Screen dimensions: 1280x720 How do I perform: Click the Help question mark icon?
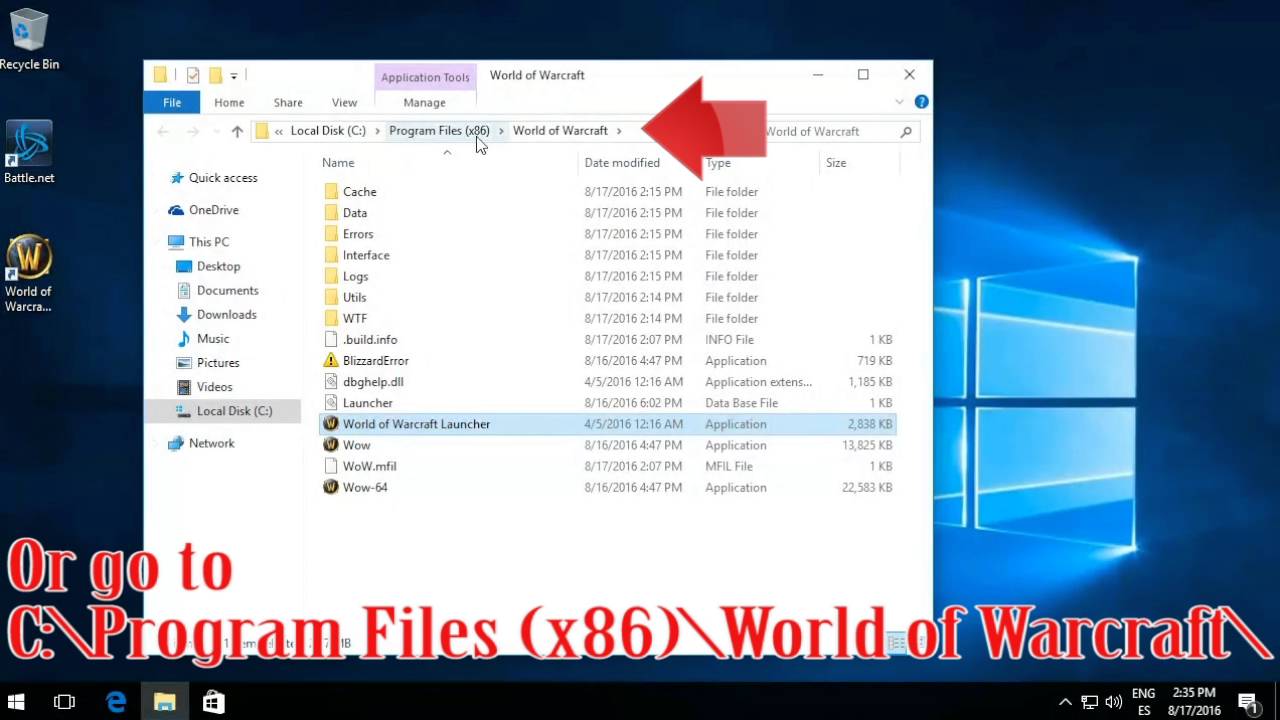921,102
